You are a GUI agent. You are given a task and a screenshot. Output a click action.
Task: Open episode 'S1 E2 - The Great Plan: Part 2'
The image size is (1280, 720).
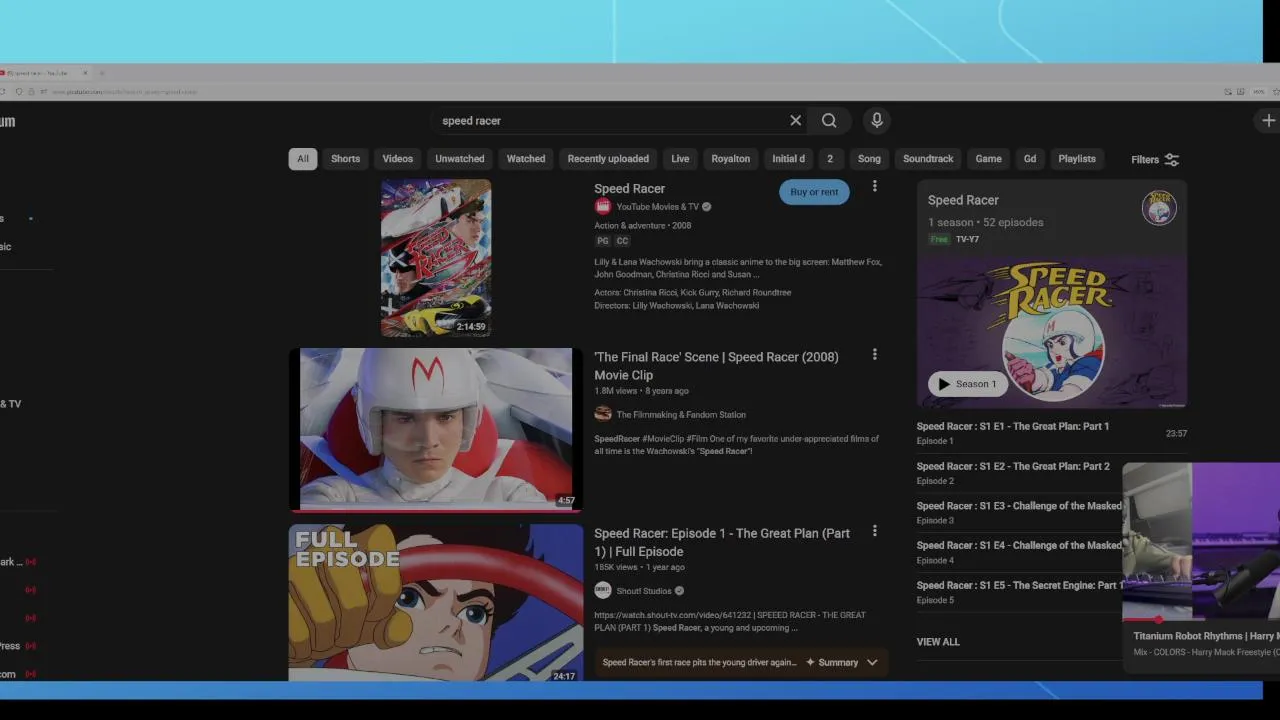click(x=1012, y=466)
